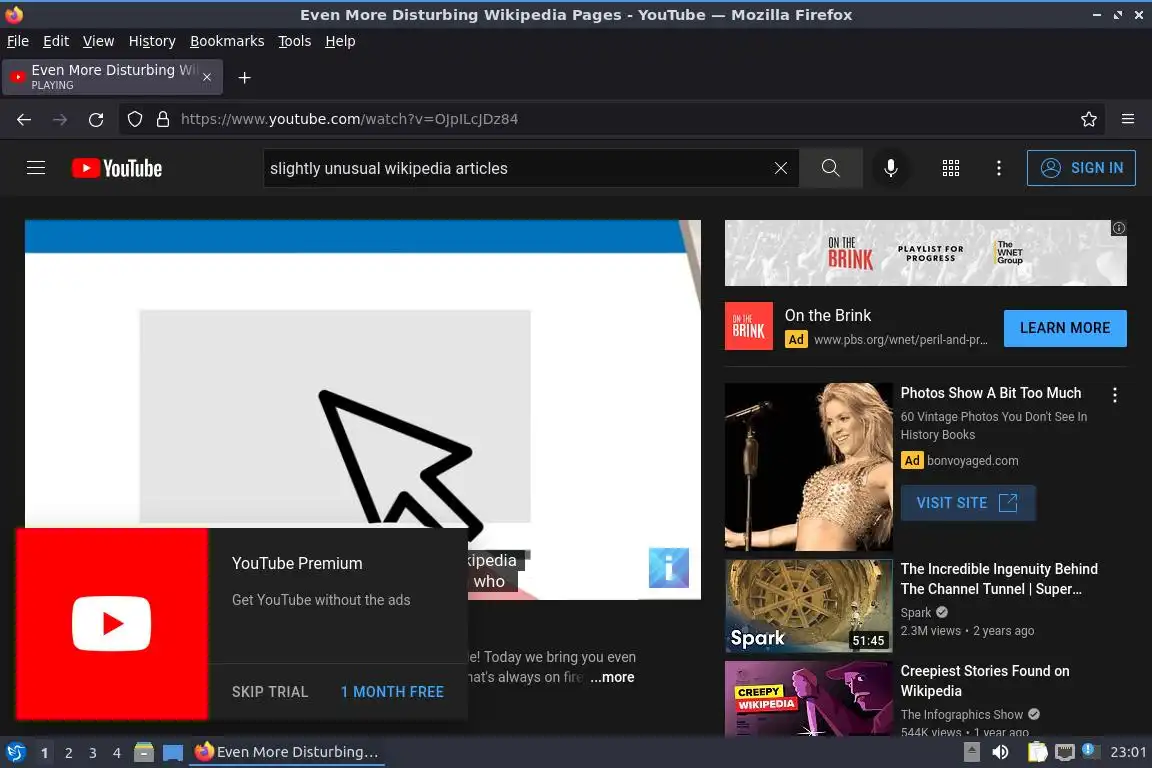Start voice search with the microphone
The width and height of the screenshot is (1152, 768).
pyautogui.click(x=890, y=168)
